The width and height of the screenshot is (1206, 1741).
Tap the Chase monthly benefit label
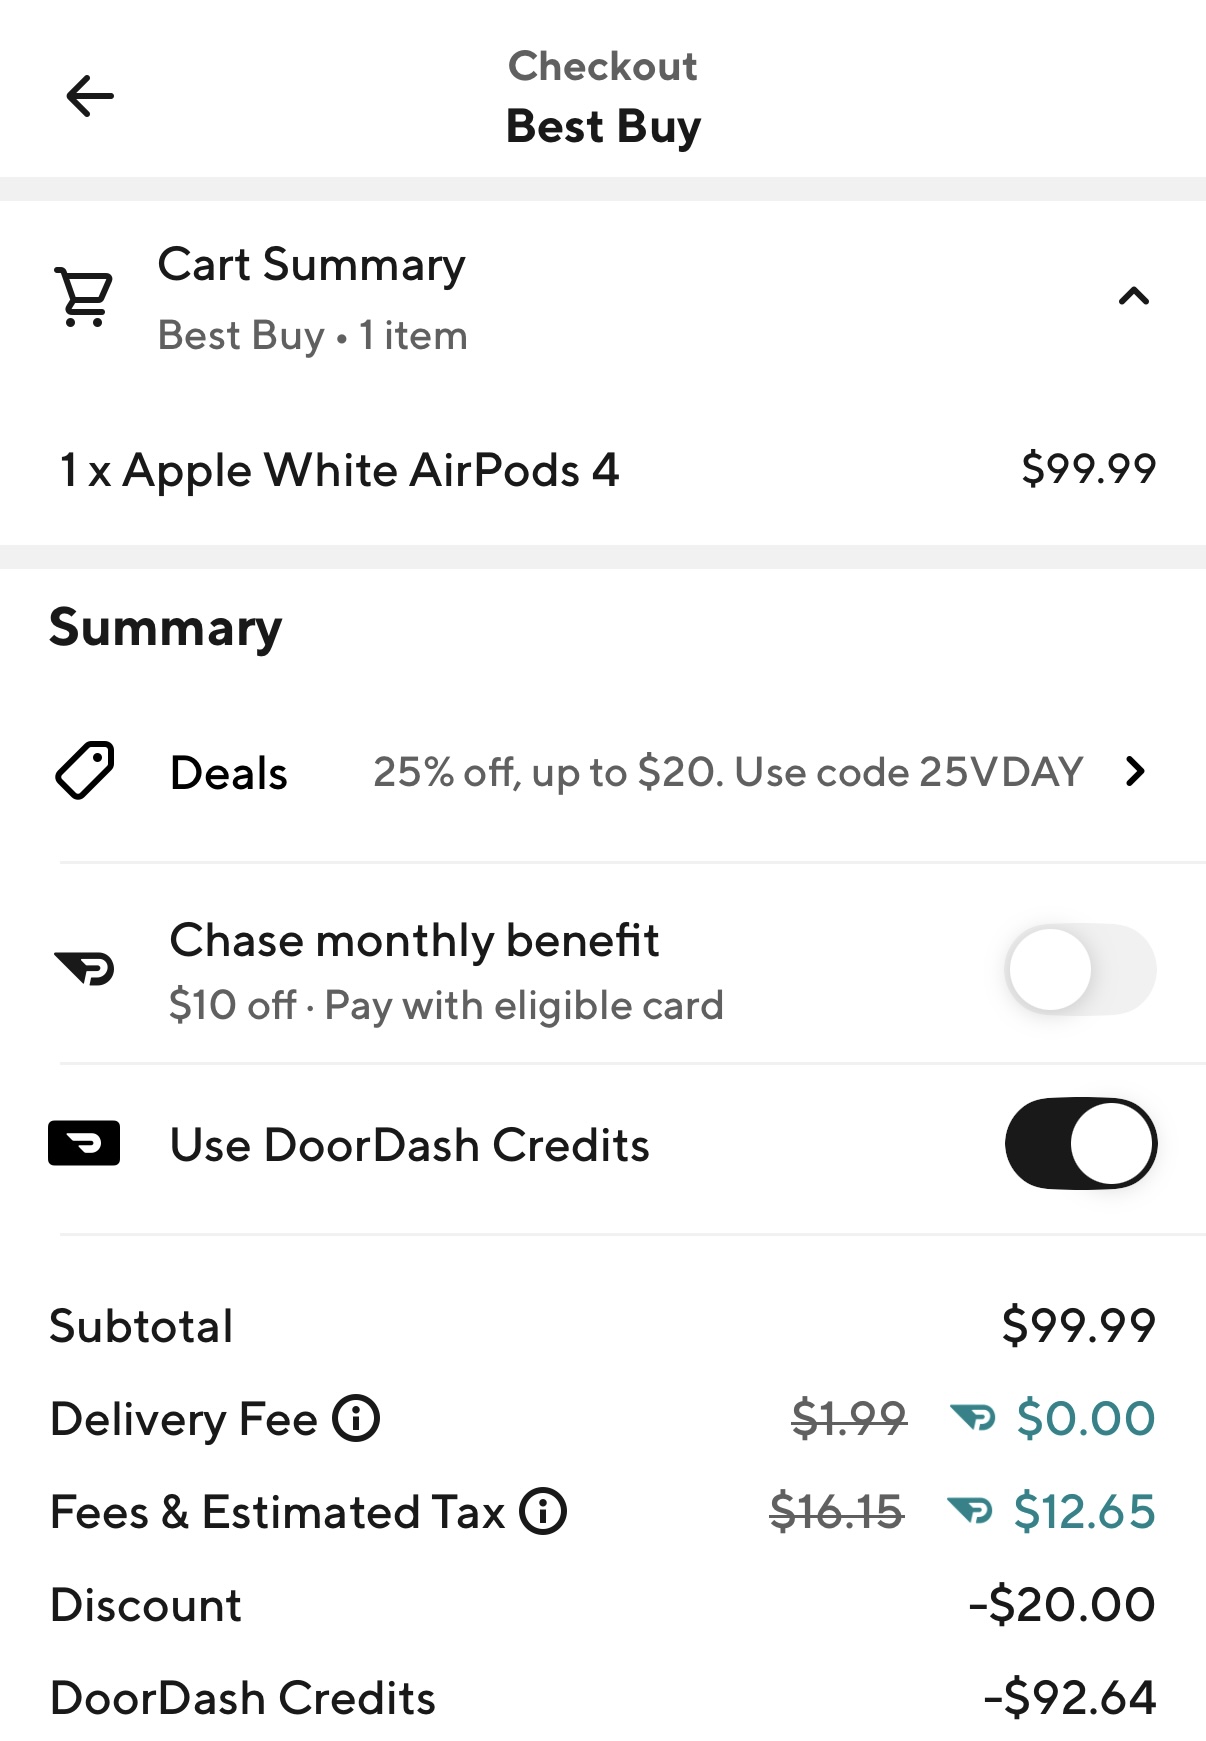414,941
